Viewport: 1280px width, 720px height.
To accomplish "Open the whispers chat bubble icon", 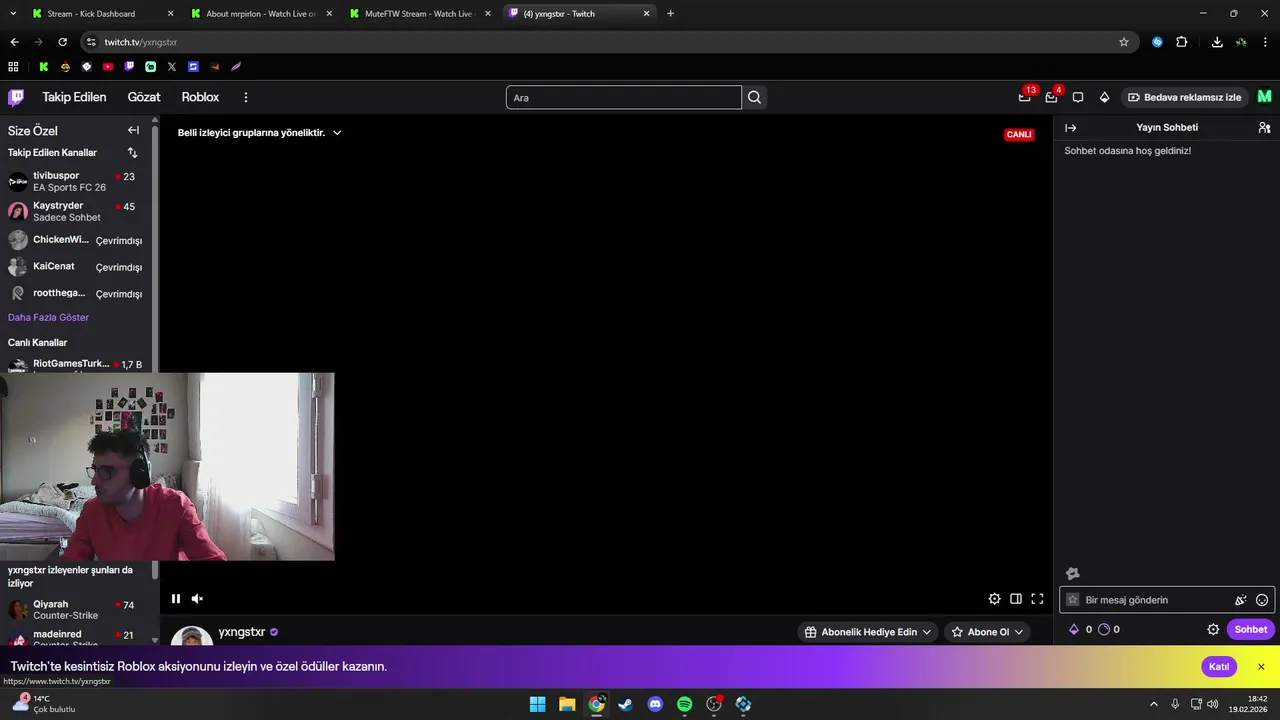I will coord(1078,97).
